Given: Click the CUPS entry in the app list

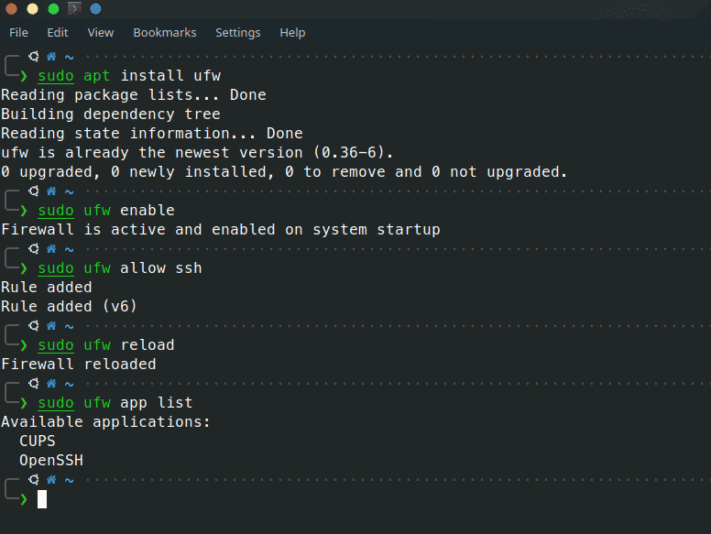Looking at the screenshot, I should pos(37,441).
